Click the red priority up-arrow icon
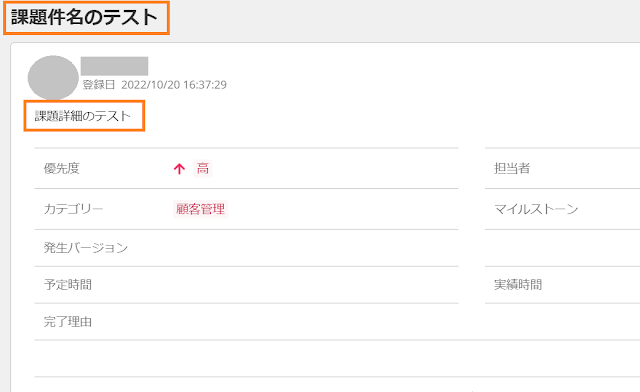The image size is (640, 392). coord(179,169)
